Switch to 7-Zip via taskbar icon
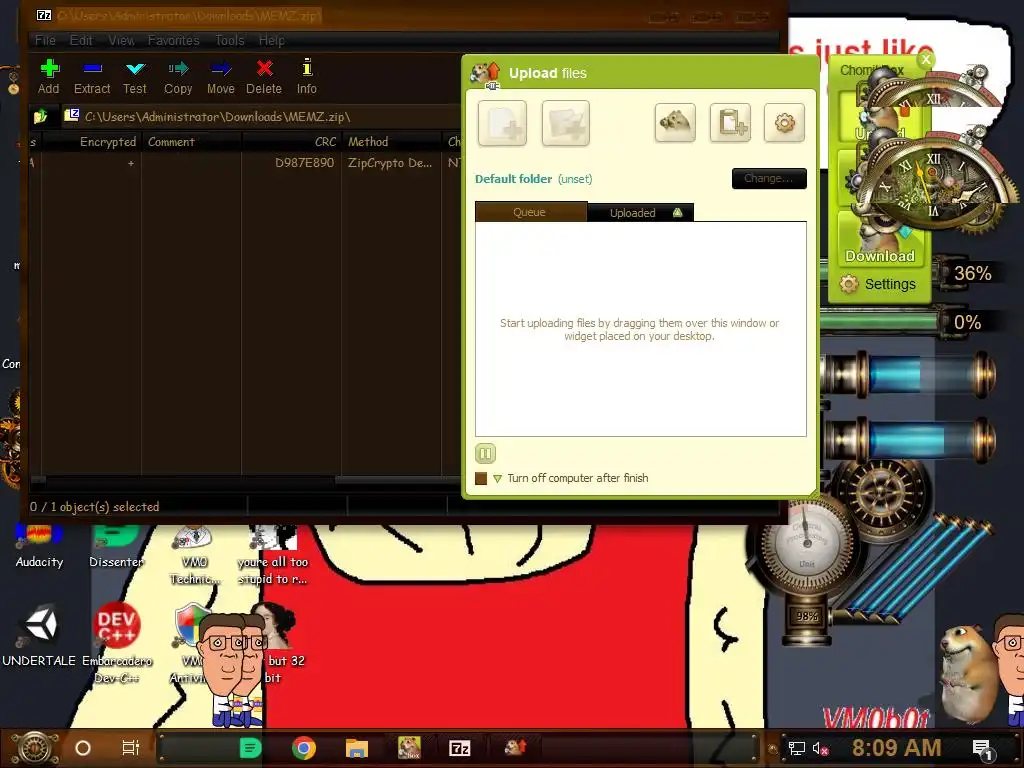 tap(459, 748)
